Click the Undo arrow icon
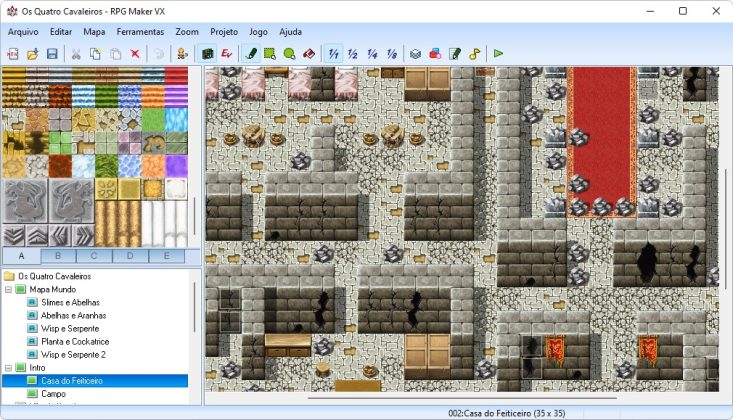The image size is (733, 420). tap(159, 54)
